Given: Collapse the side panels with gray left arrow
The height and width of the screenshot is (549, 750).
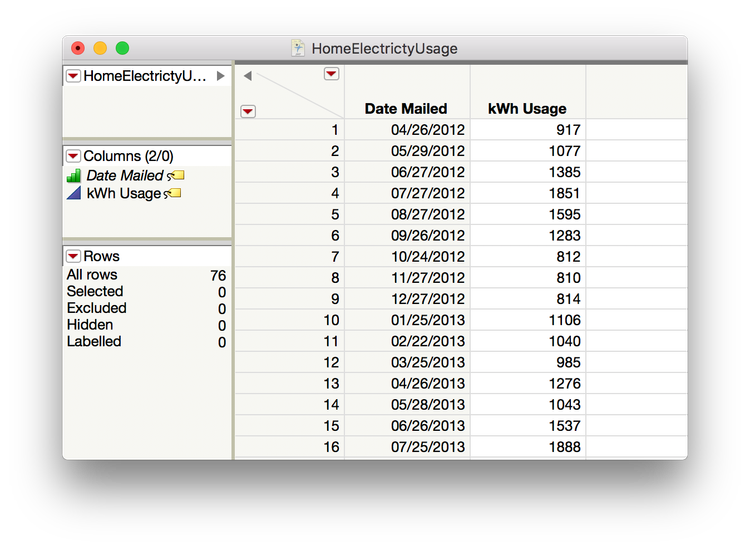Looking at the screenshot, I should pos(247,75).
